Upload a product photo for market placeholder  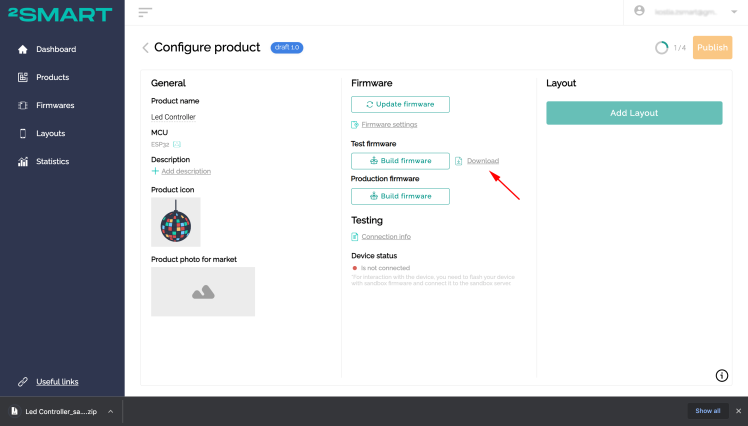point(203,291)
